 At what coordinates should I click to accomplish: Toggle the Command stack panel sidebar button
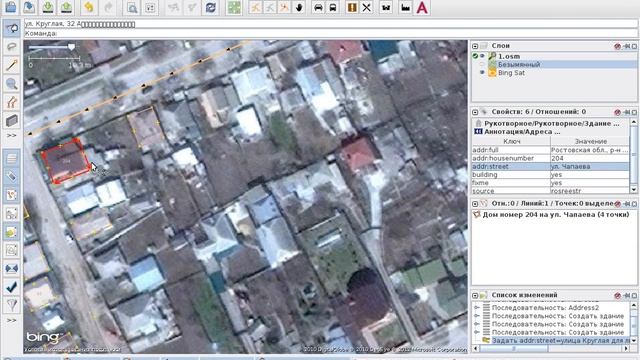[12, 232]
